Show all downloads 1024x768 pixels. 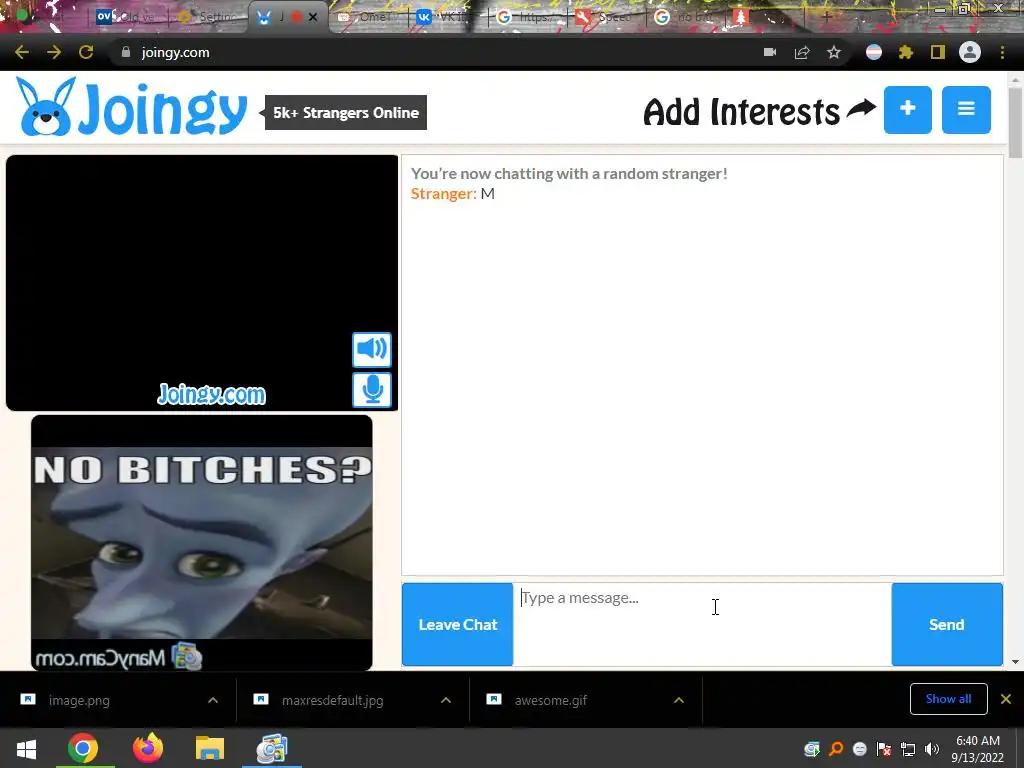(948, 699)
